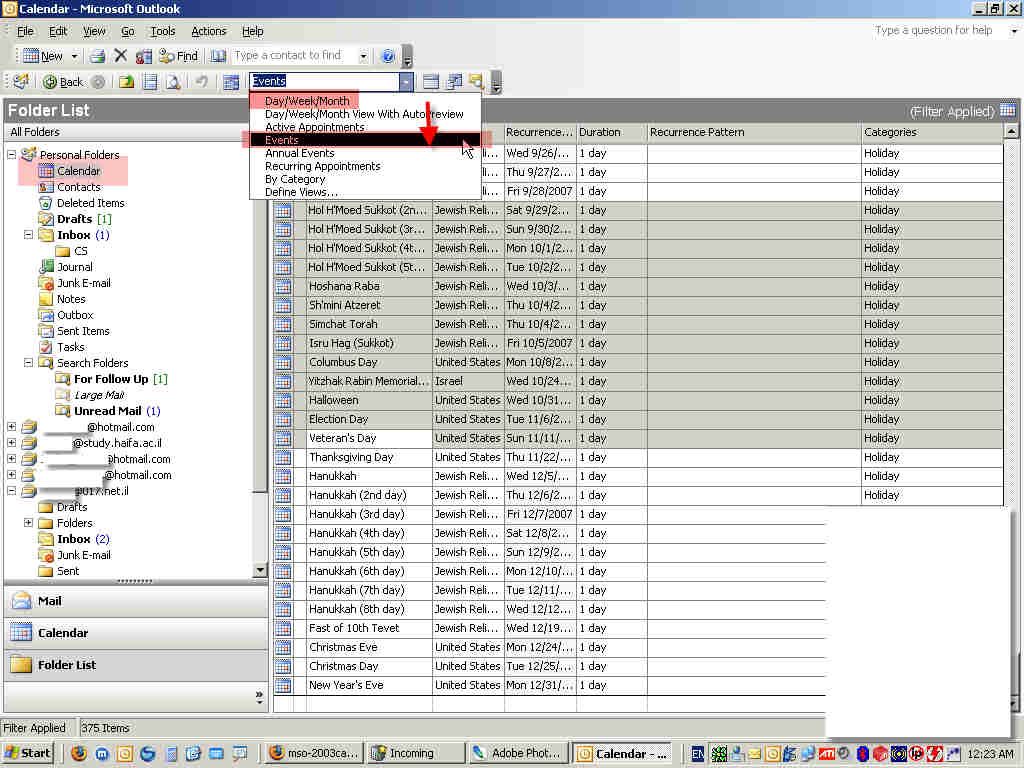Collapse the Inbox (1) subtree

tap(28, 235)
